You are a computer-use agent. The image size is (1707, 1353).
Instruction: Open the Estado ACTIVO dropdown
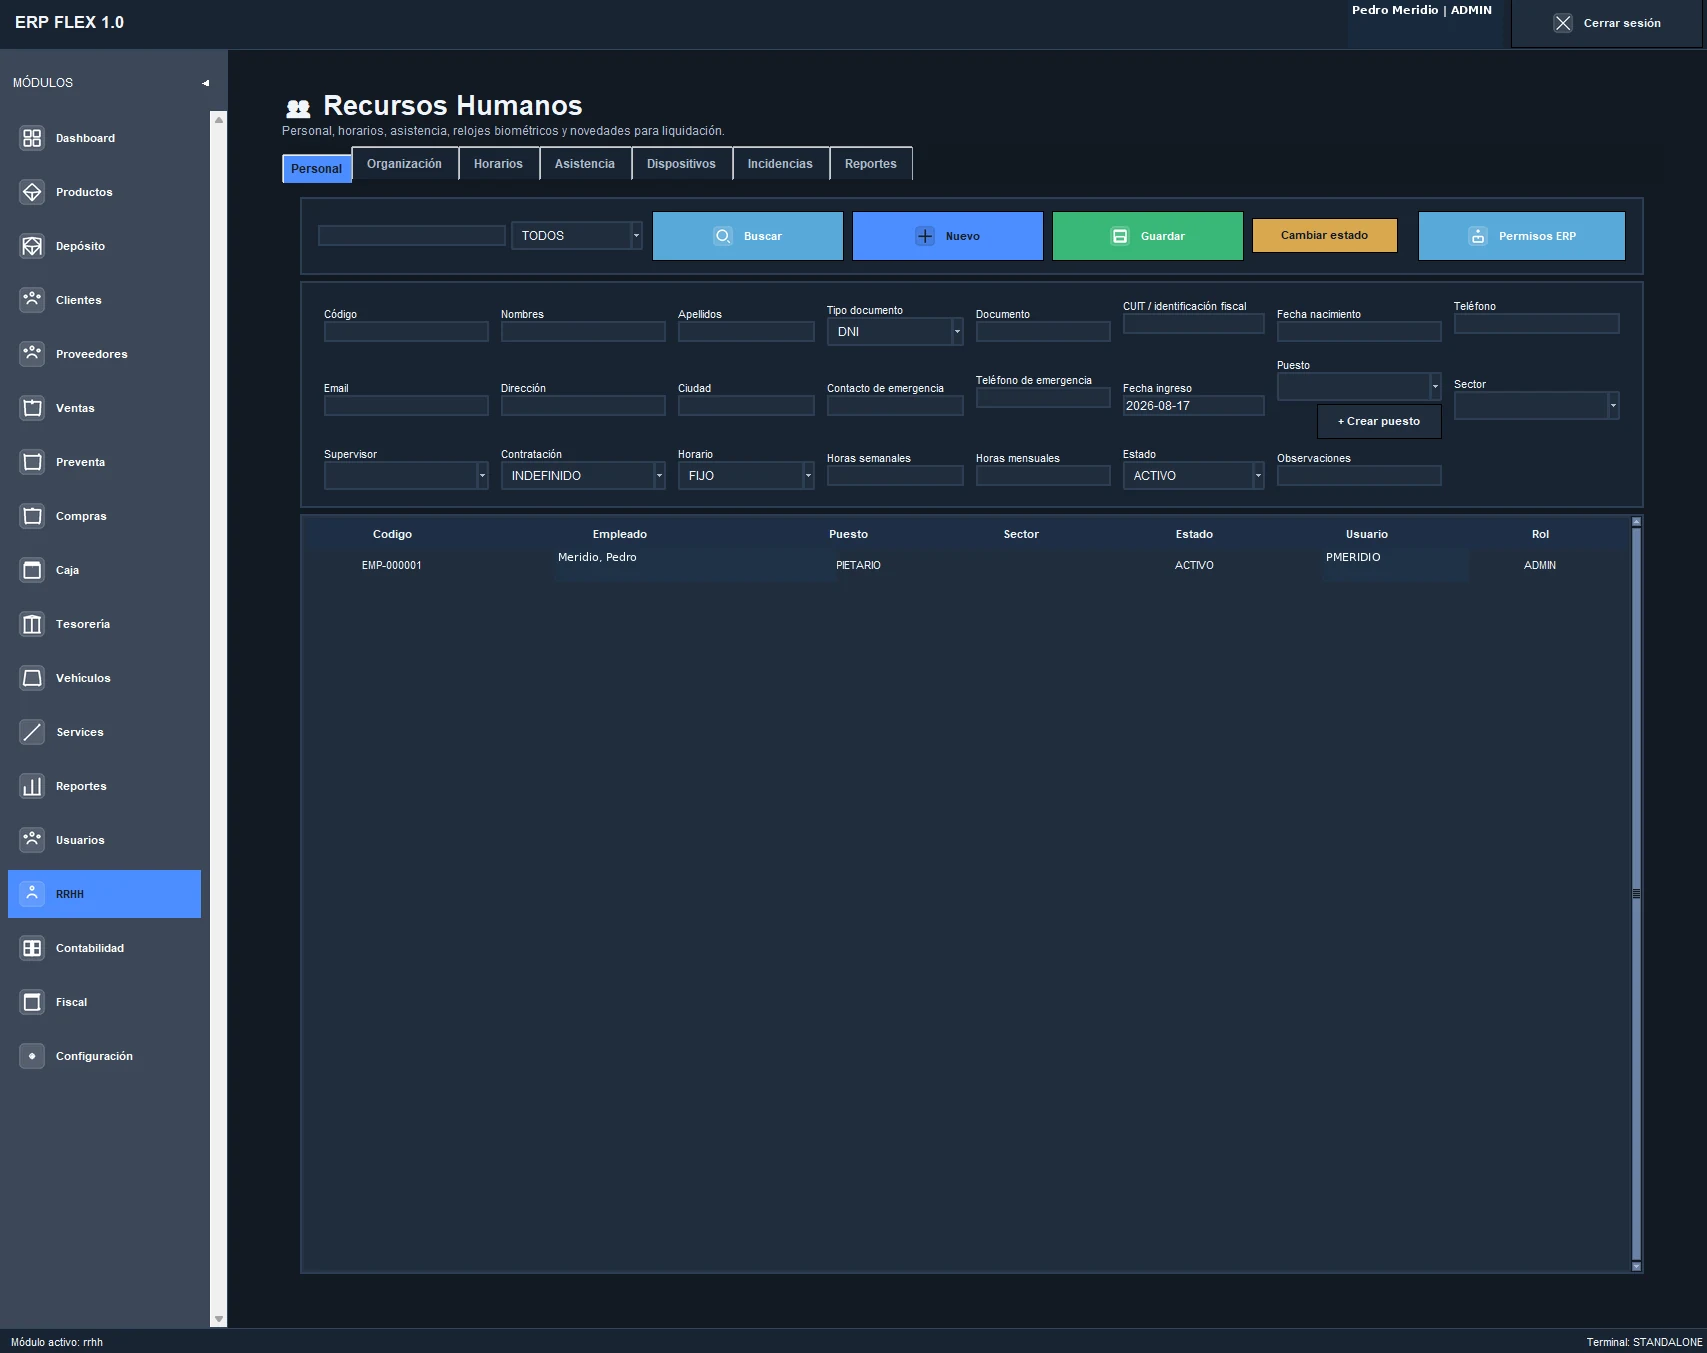click(1193, 475)
